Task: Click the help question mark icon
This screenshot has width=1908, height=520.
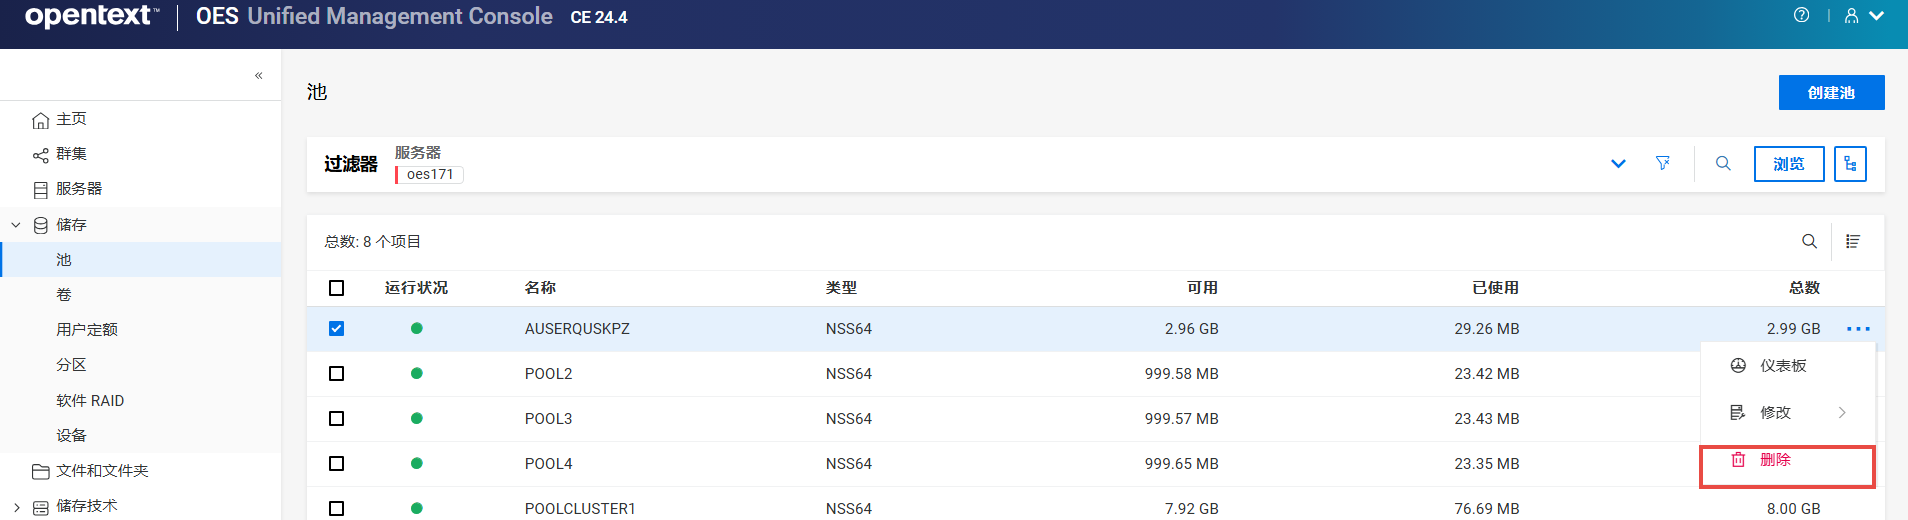Action: click(1801, 15)
